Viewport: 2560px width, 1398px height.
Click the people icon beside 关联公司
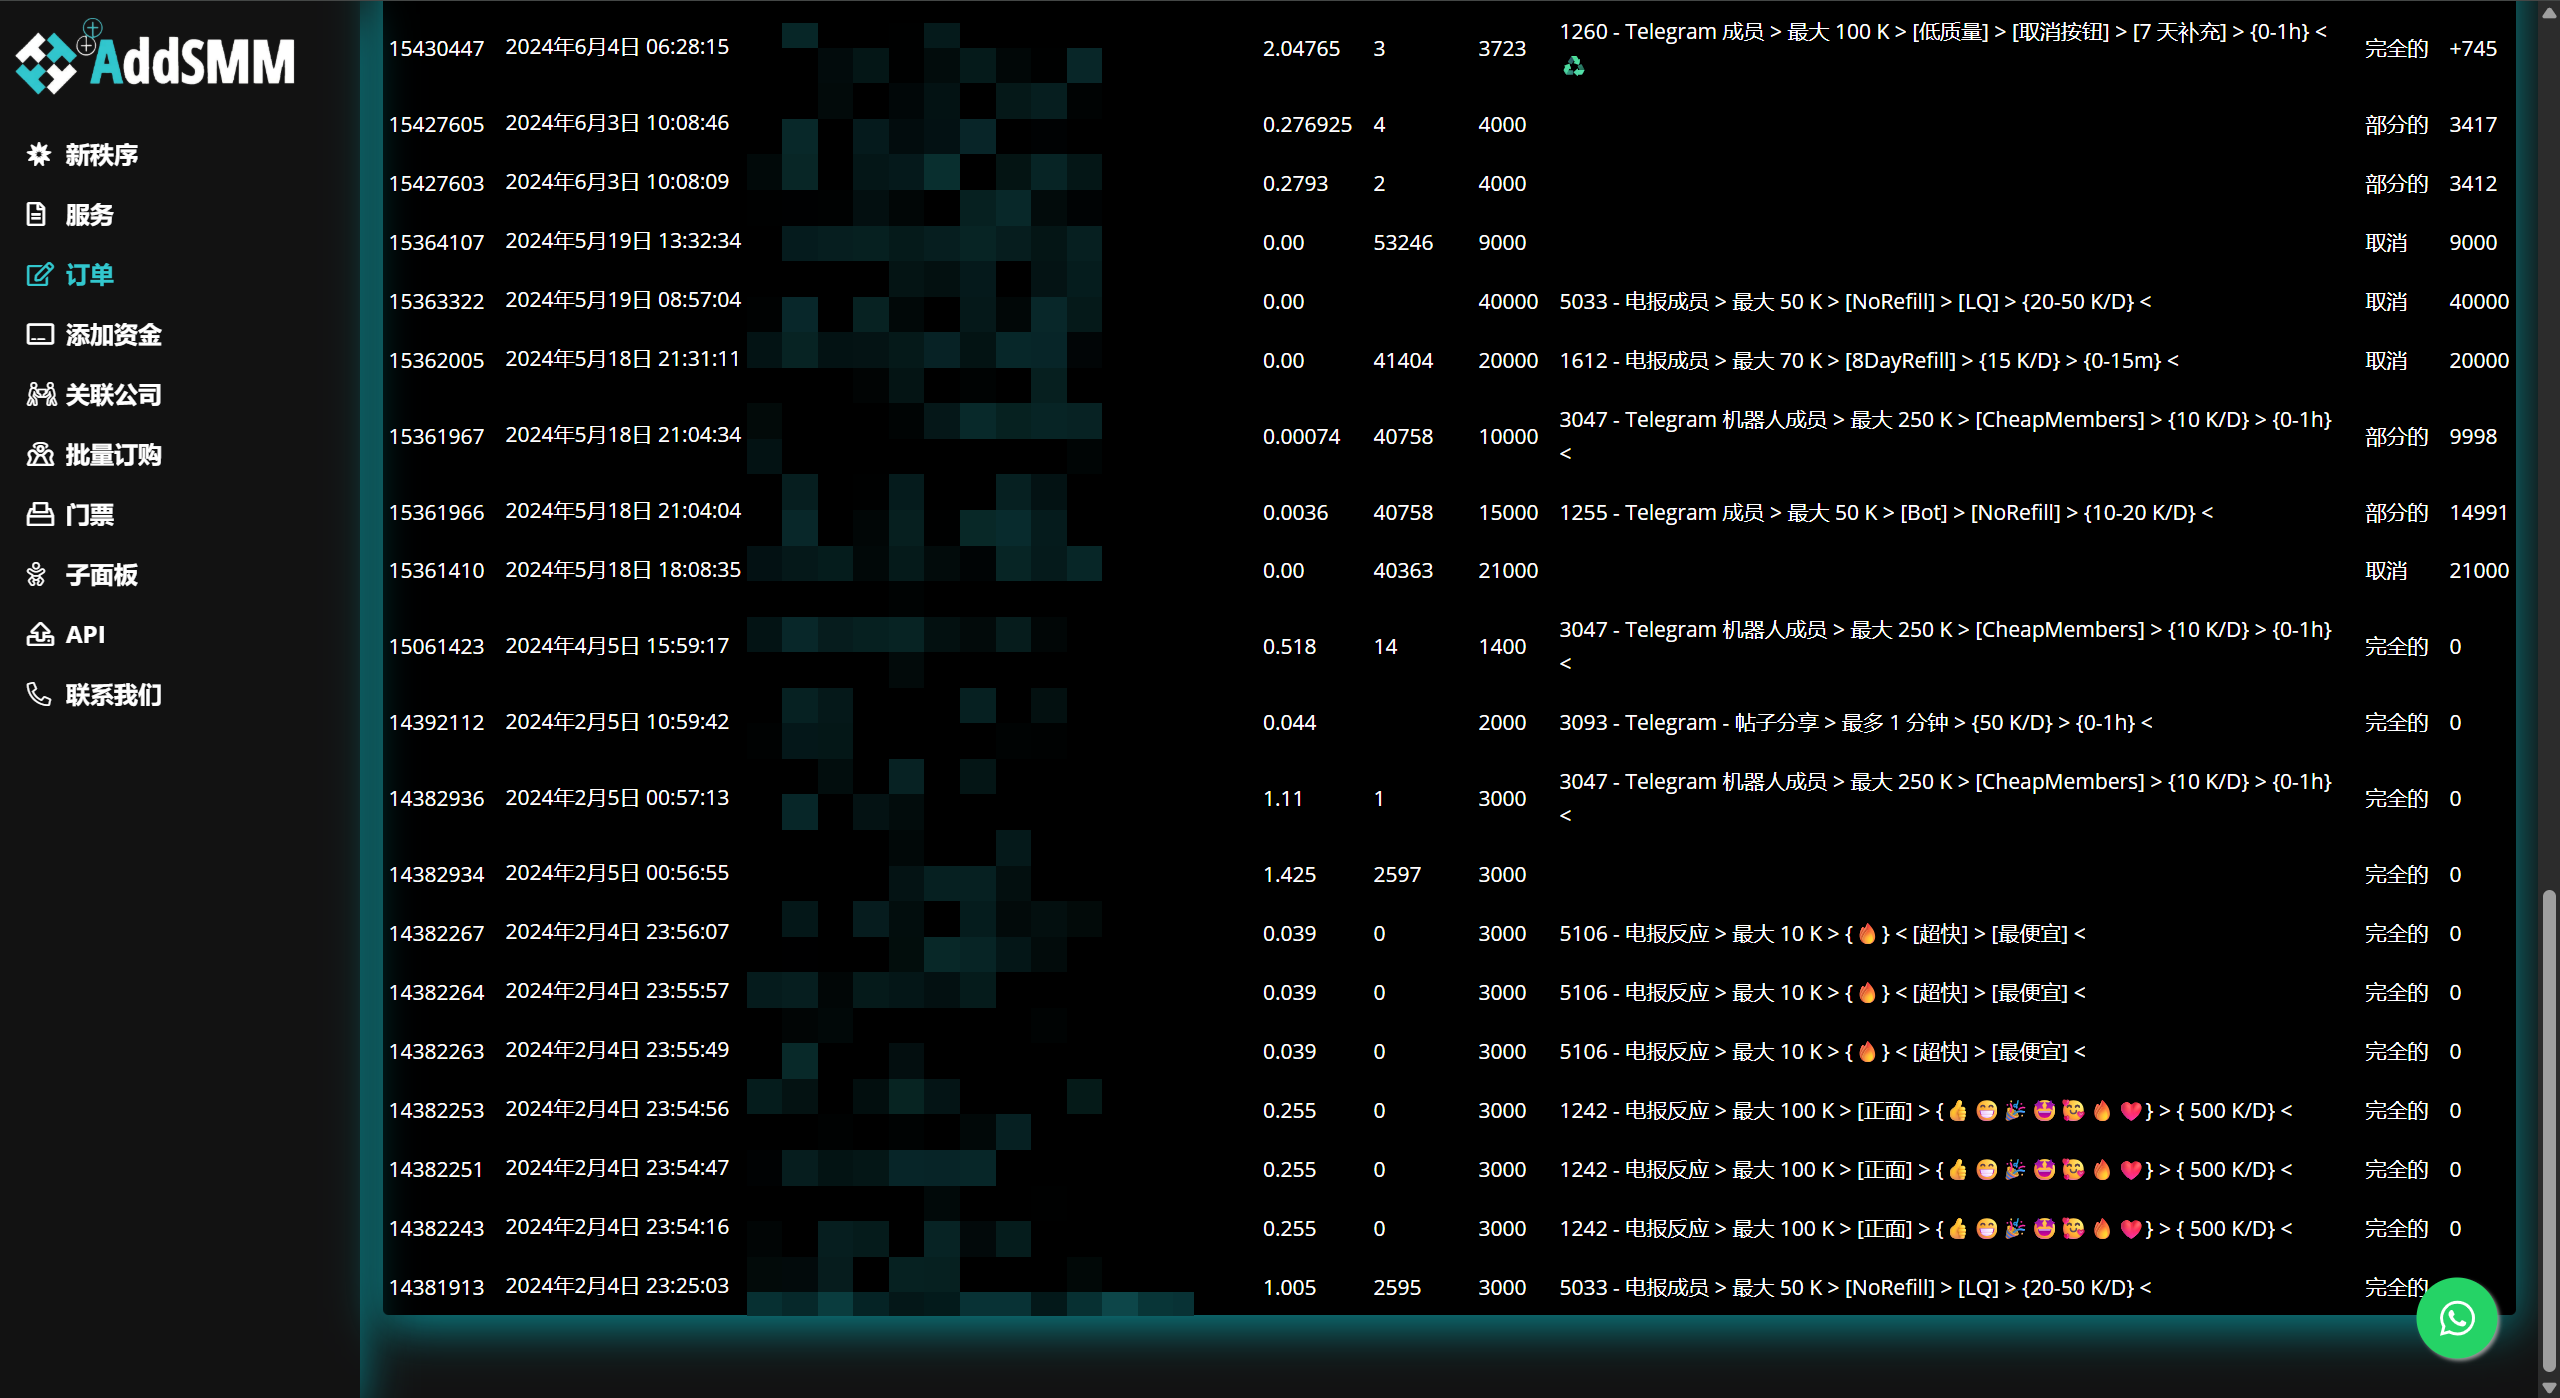[x=41, y=394]
